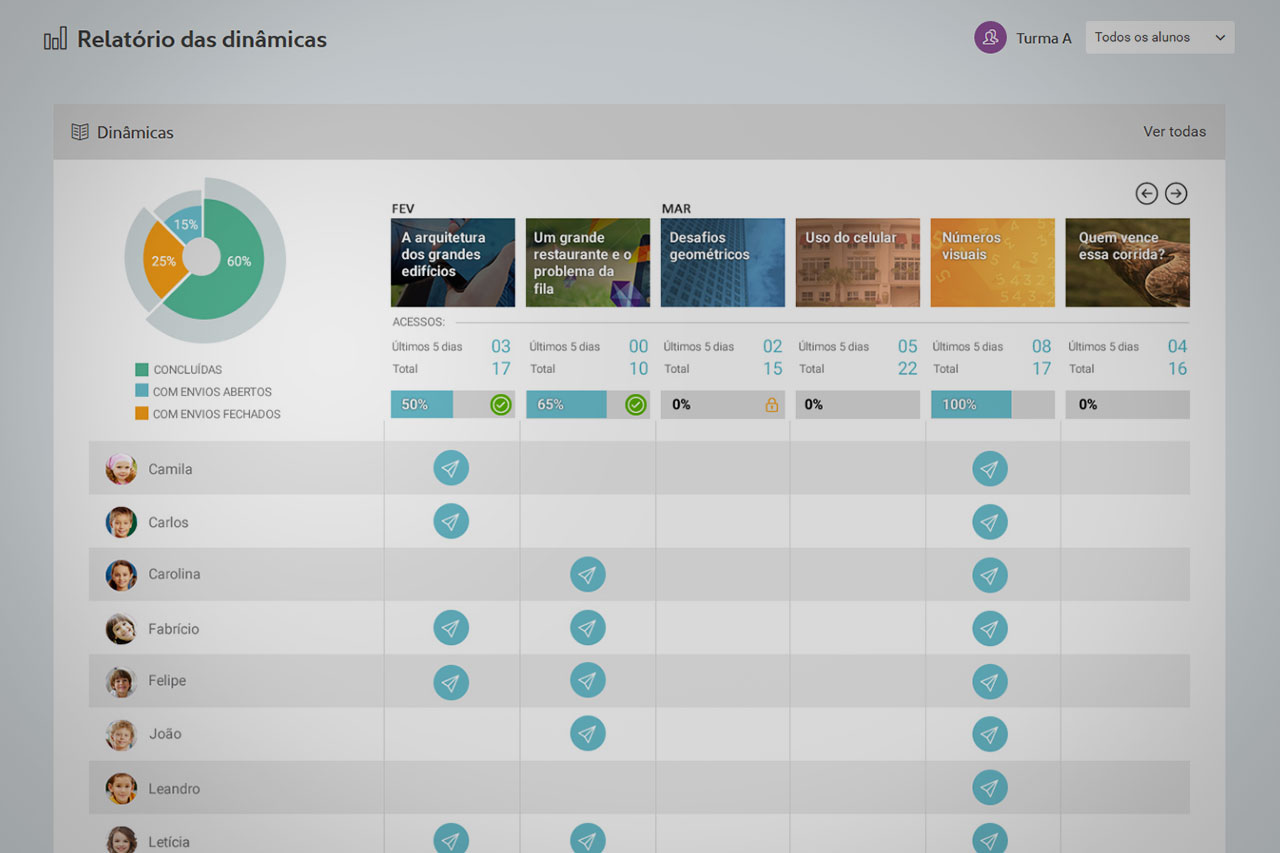
Task: Click João's avatar picture
Action: tap(121, 735)
